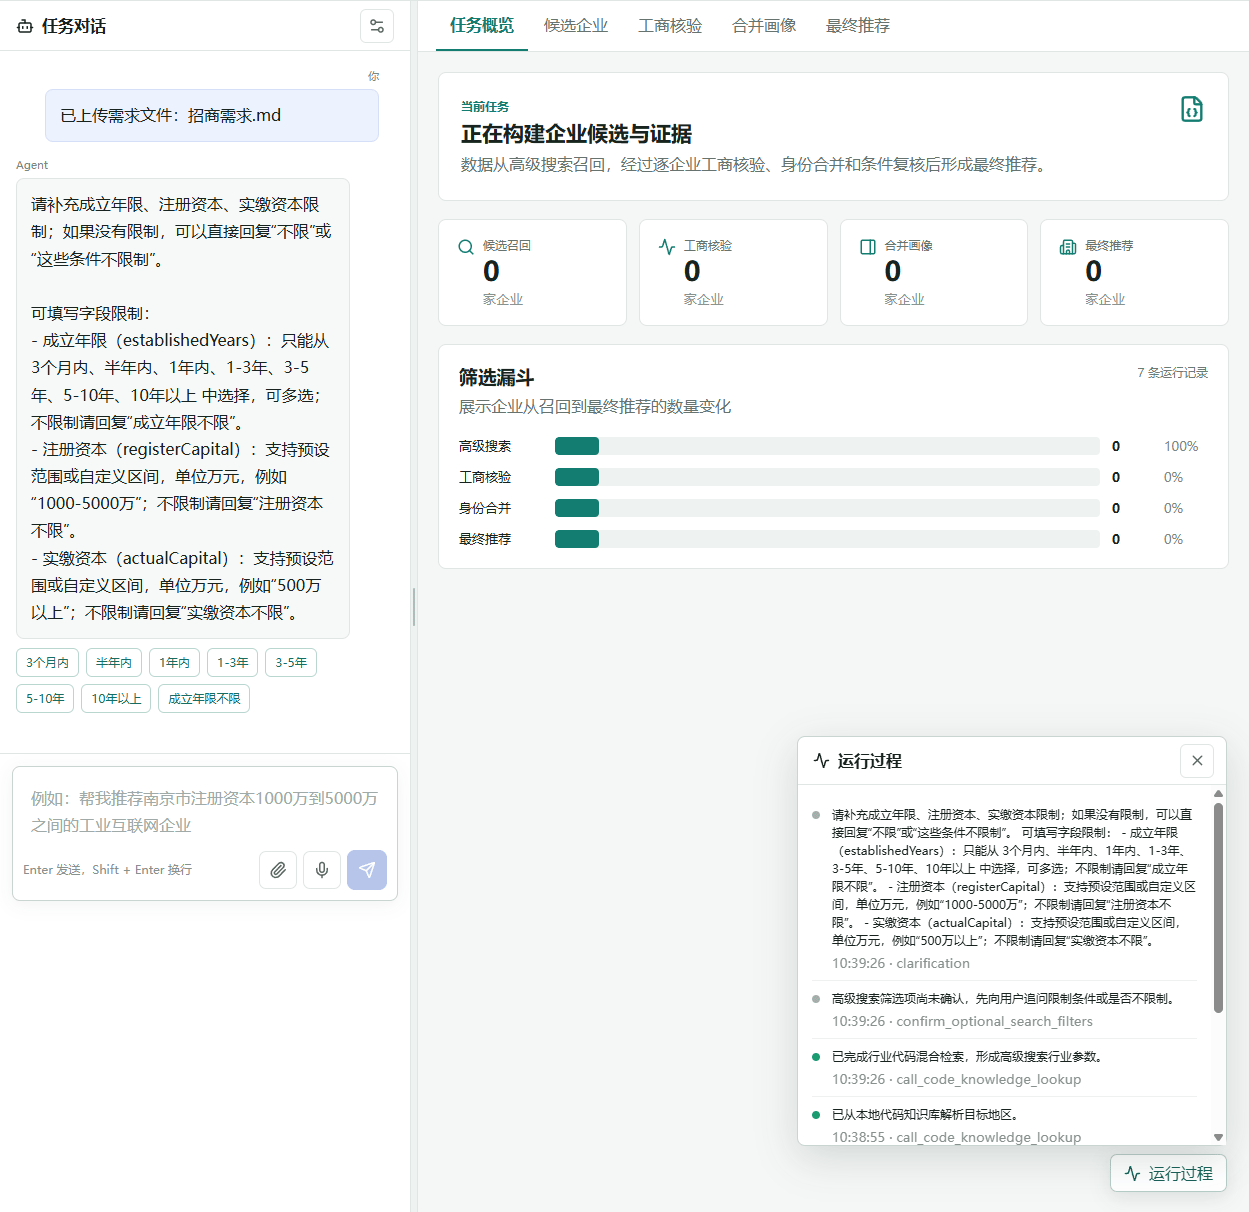Click scroll-up arrow in 运行过程 panel

pos(1218,793)
